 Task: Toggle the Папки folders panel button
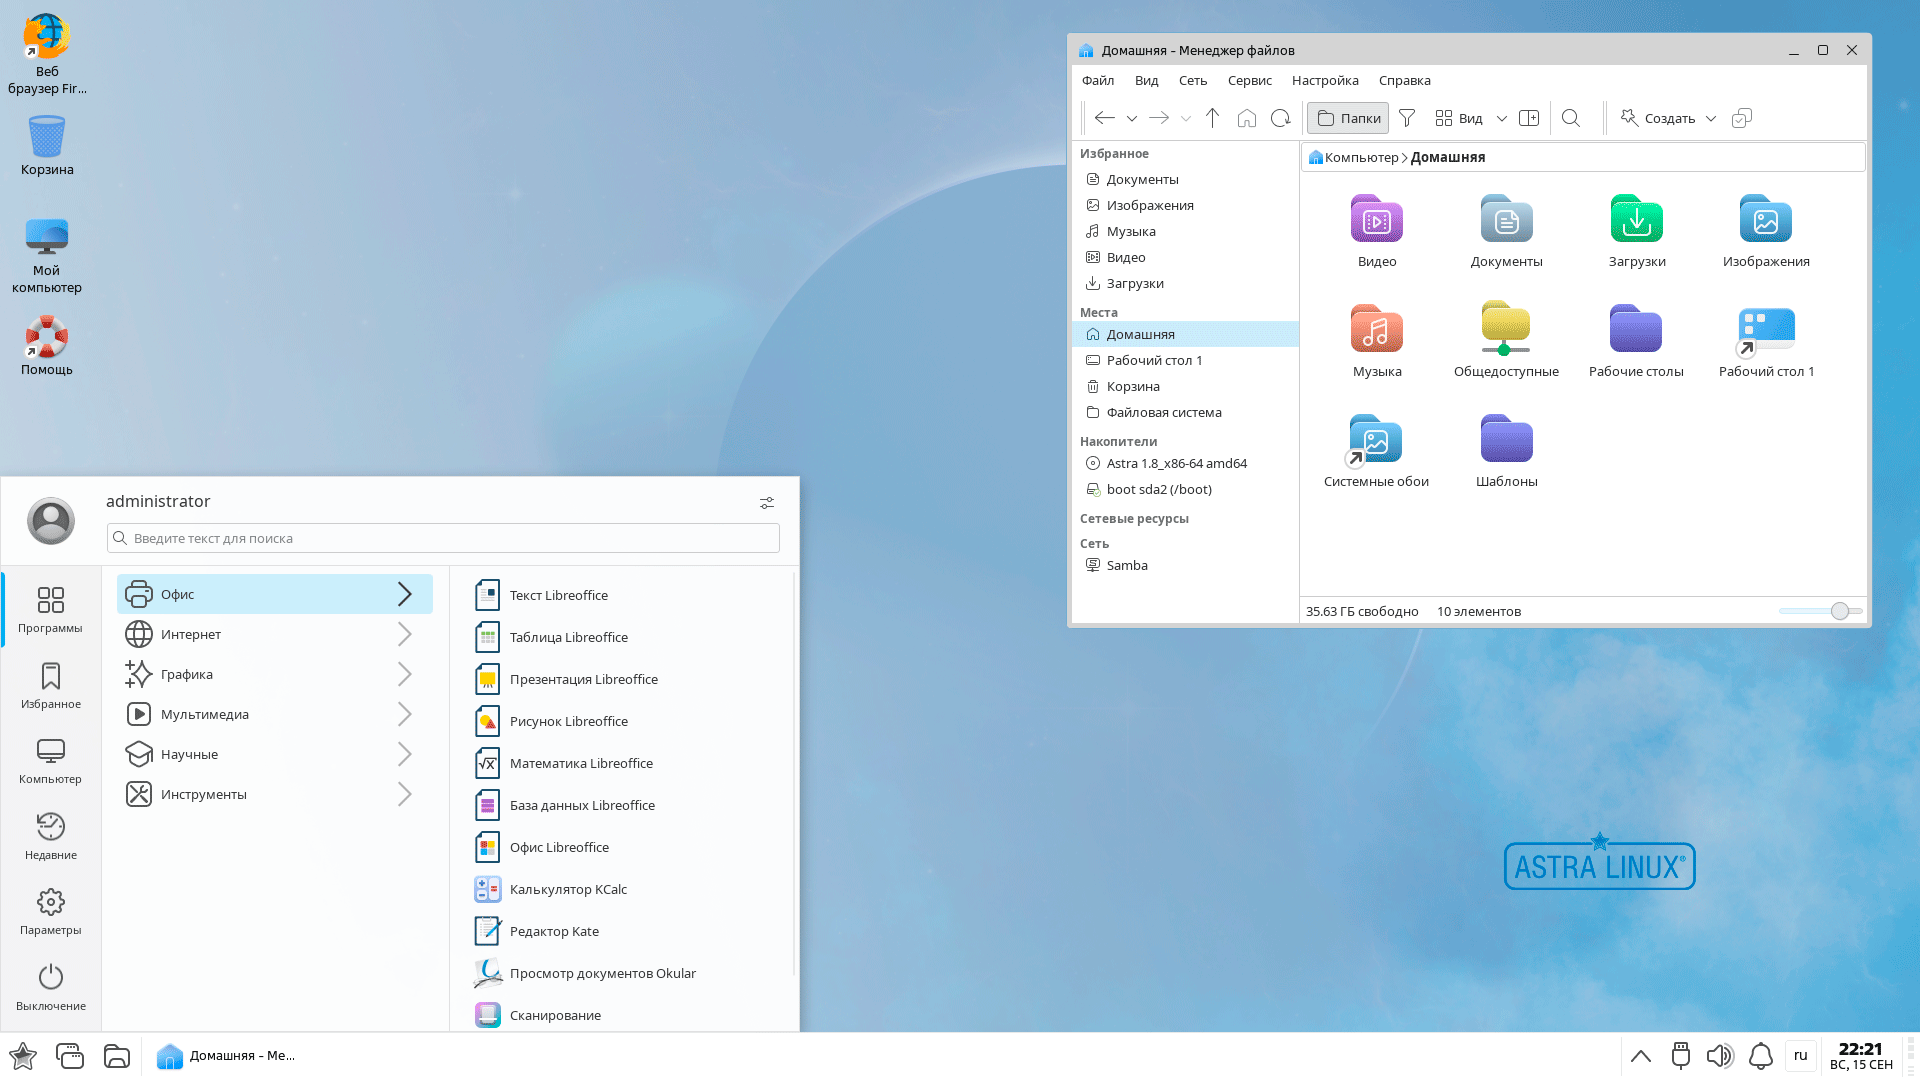pyautogui.click(x=1348, y=118)
